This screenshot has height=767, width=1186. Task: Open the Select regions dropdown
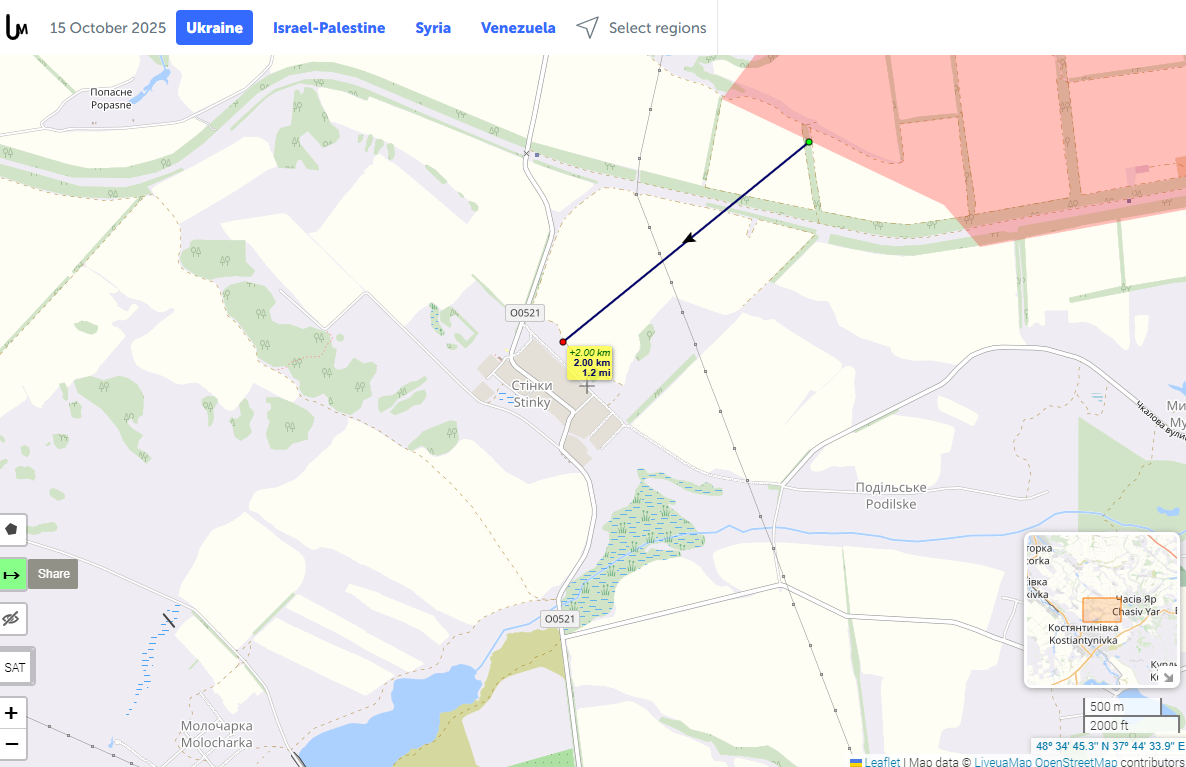641,28
